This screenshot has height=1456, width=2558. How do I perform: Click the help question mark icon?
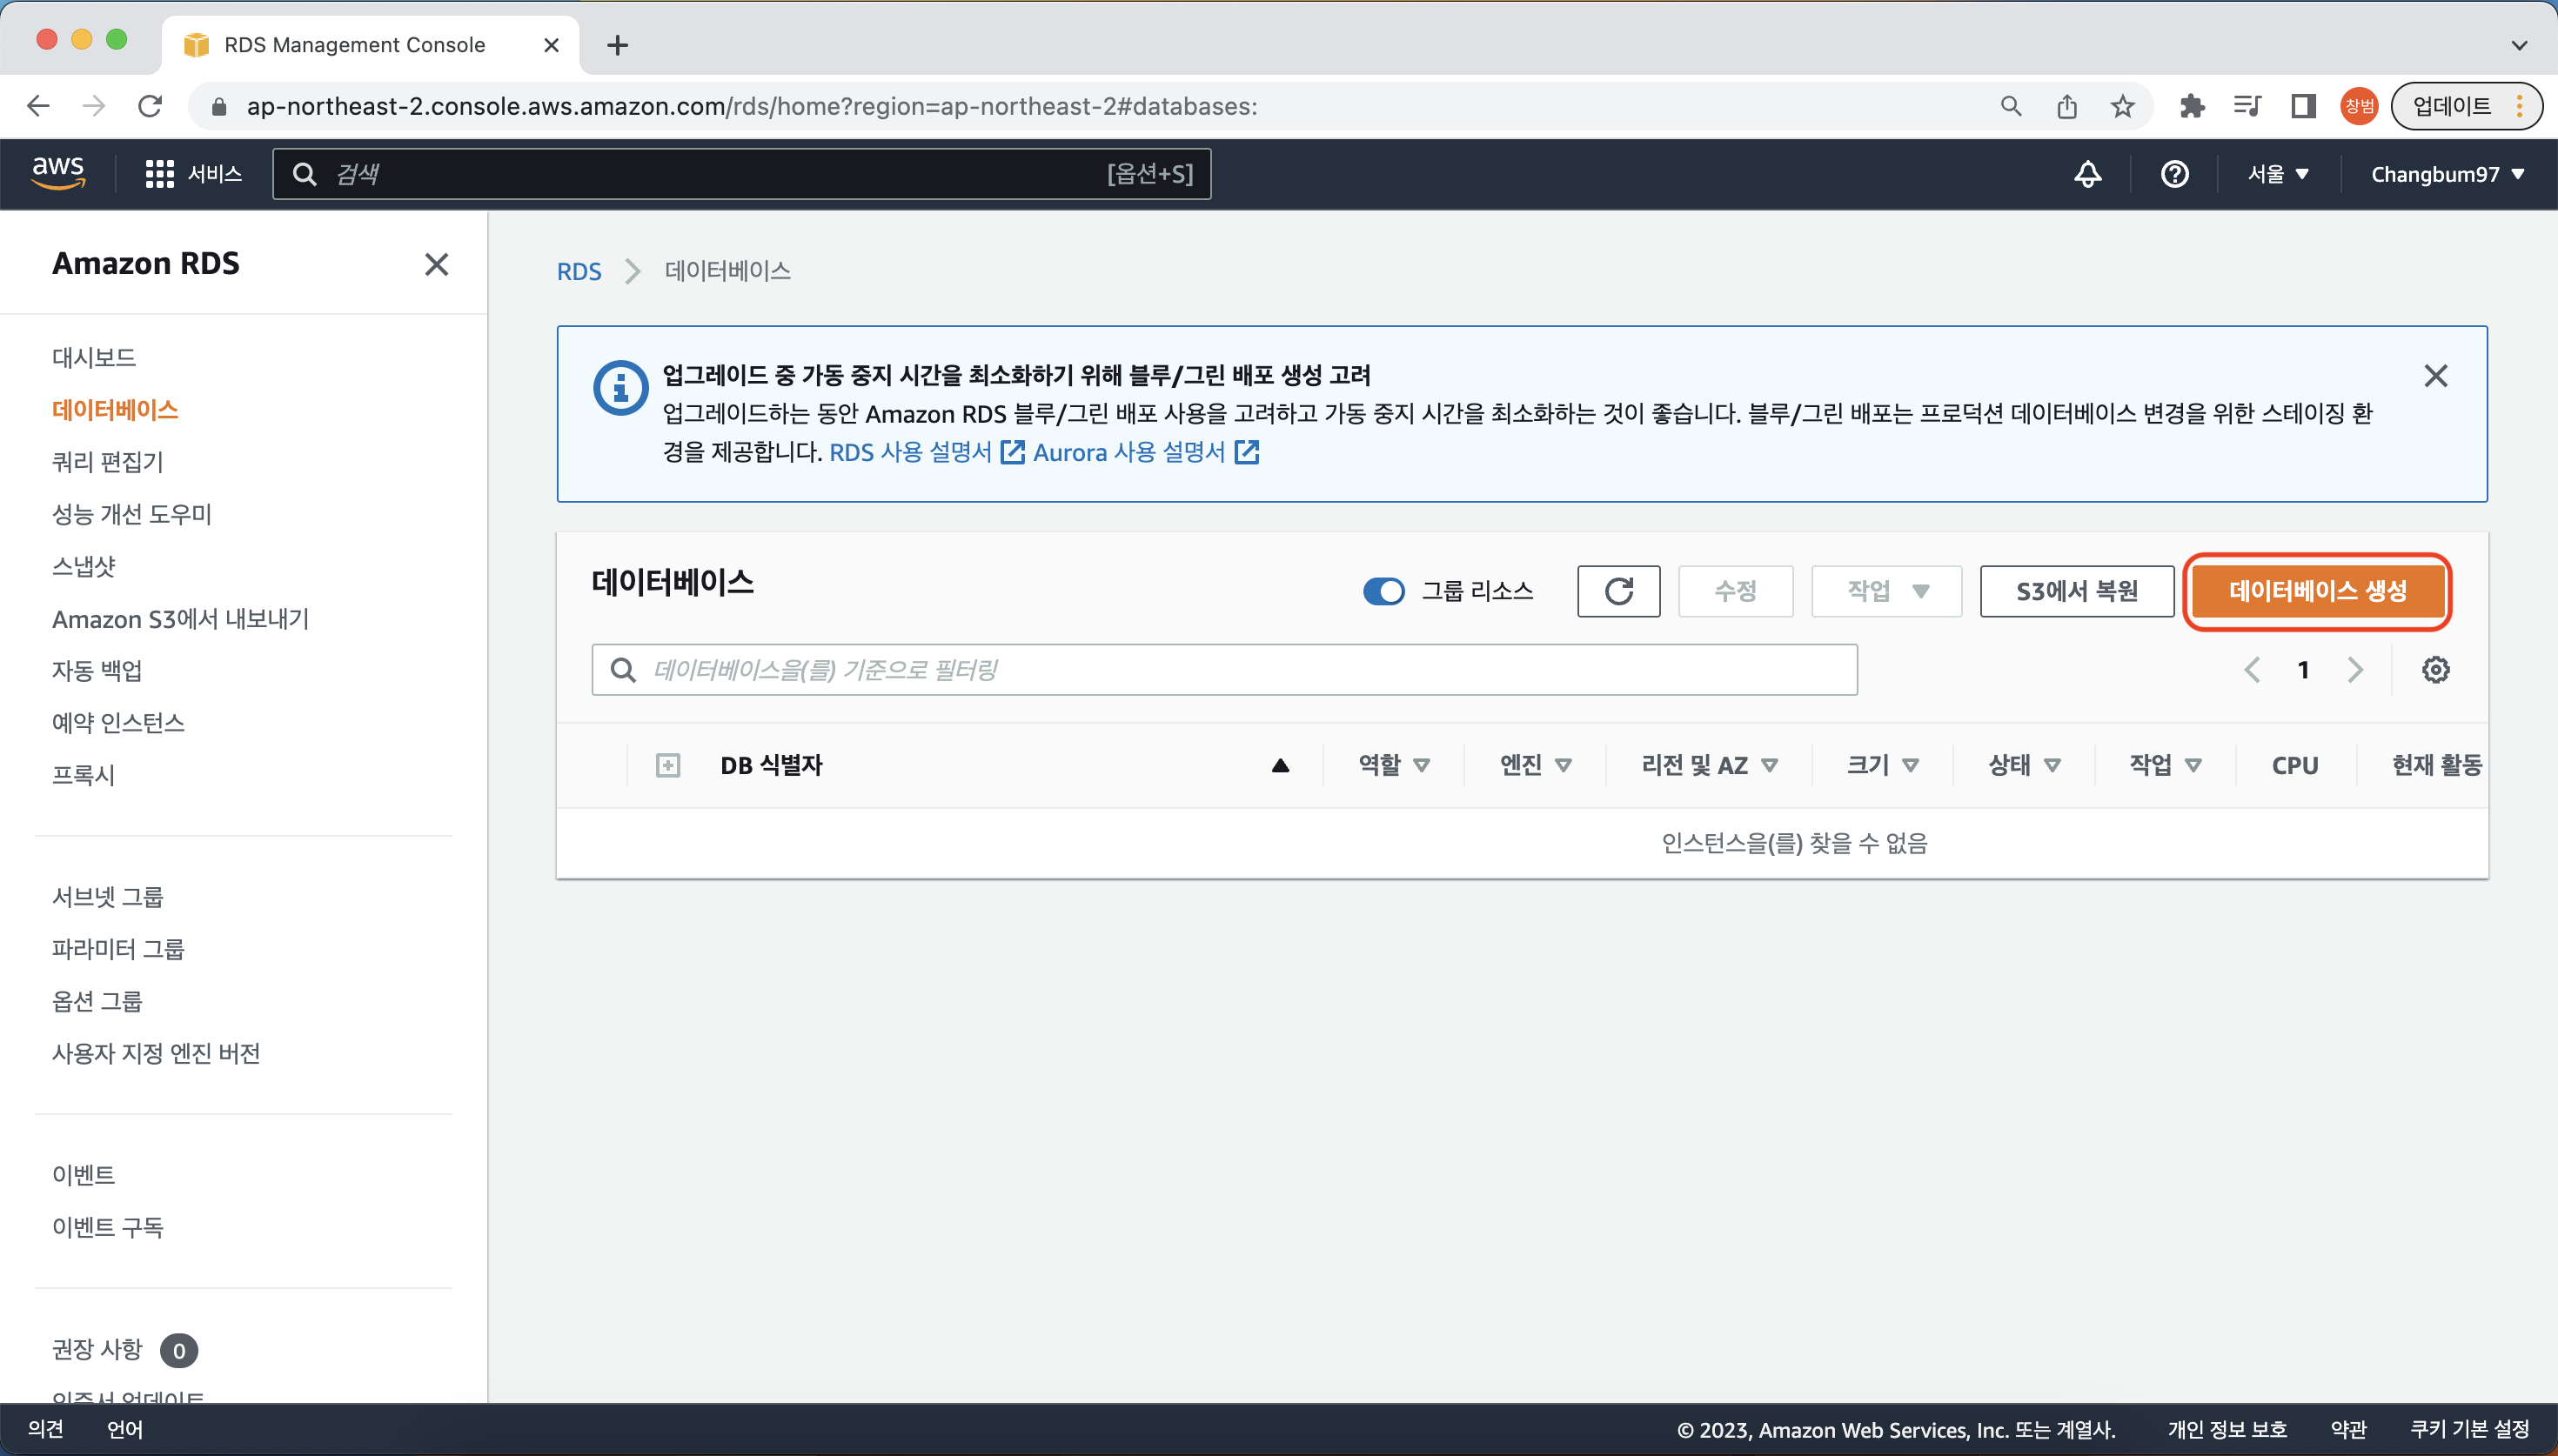tap(2174, 174)
